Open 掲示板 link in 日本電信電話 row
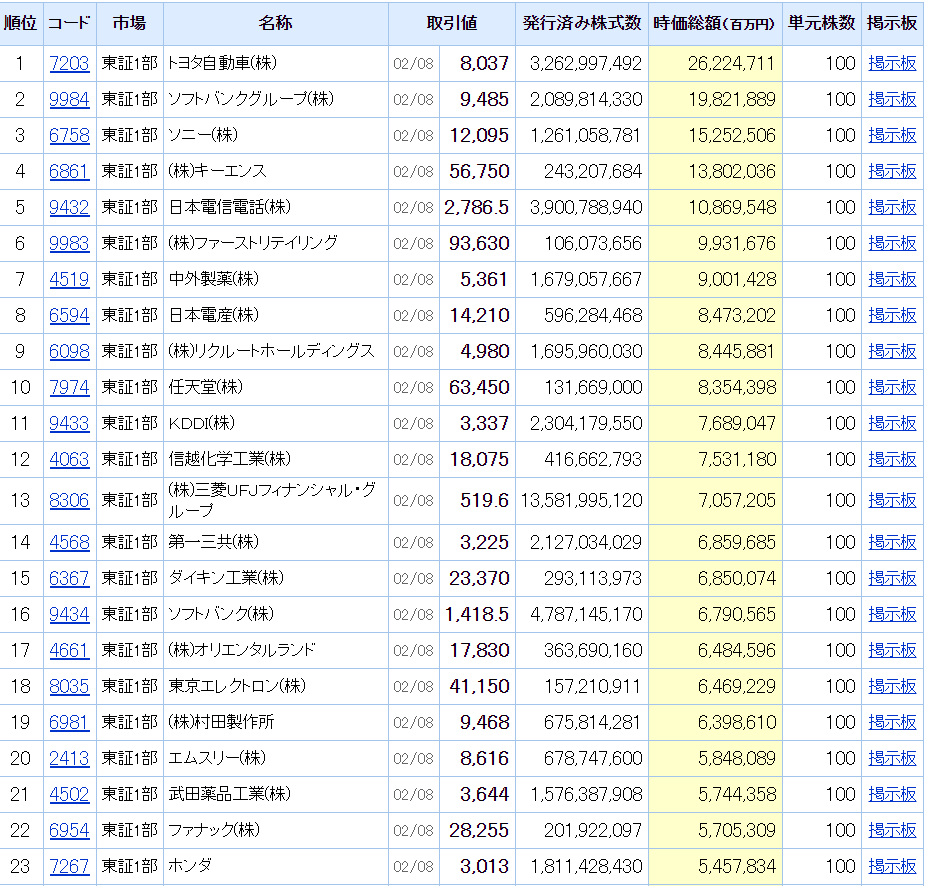 click(x=892, y=207)
